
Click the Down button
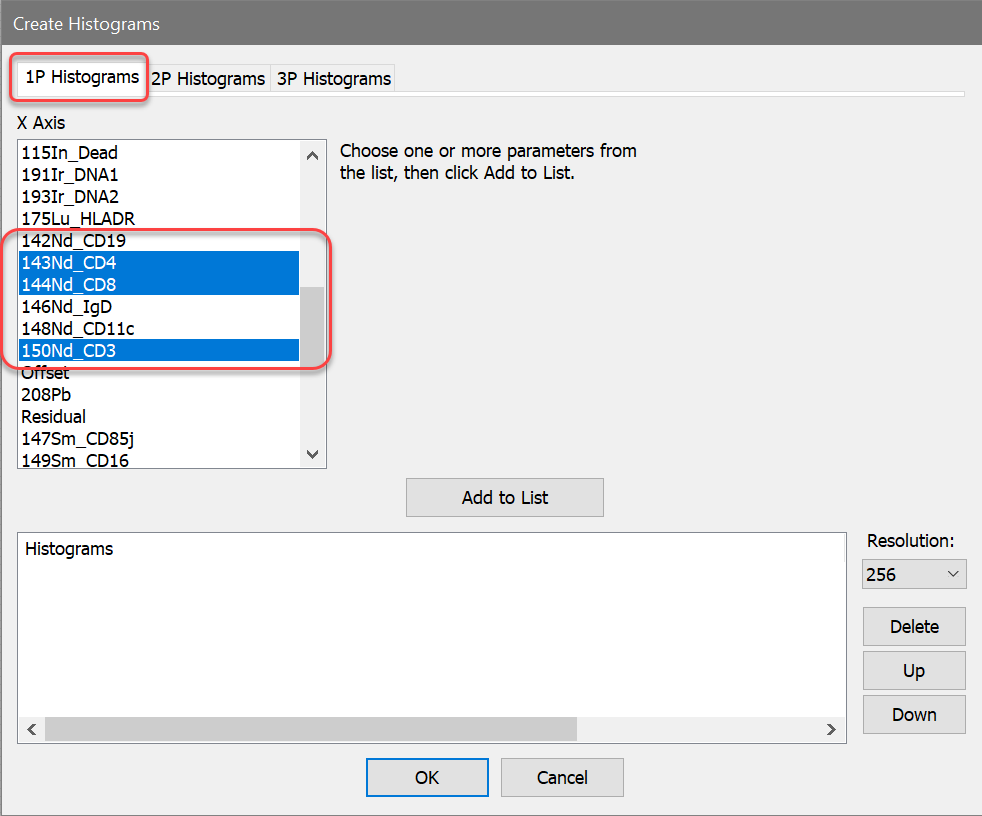tap(913, 715)
